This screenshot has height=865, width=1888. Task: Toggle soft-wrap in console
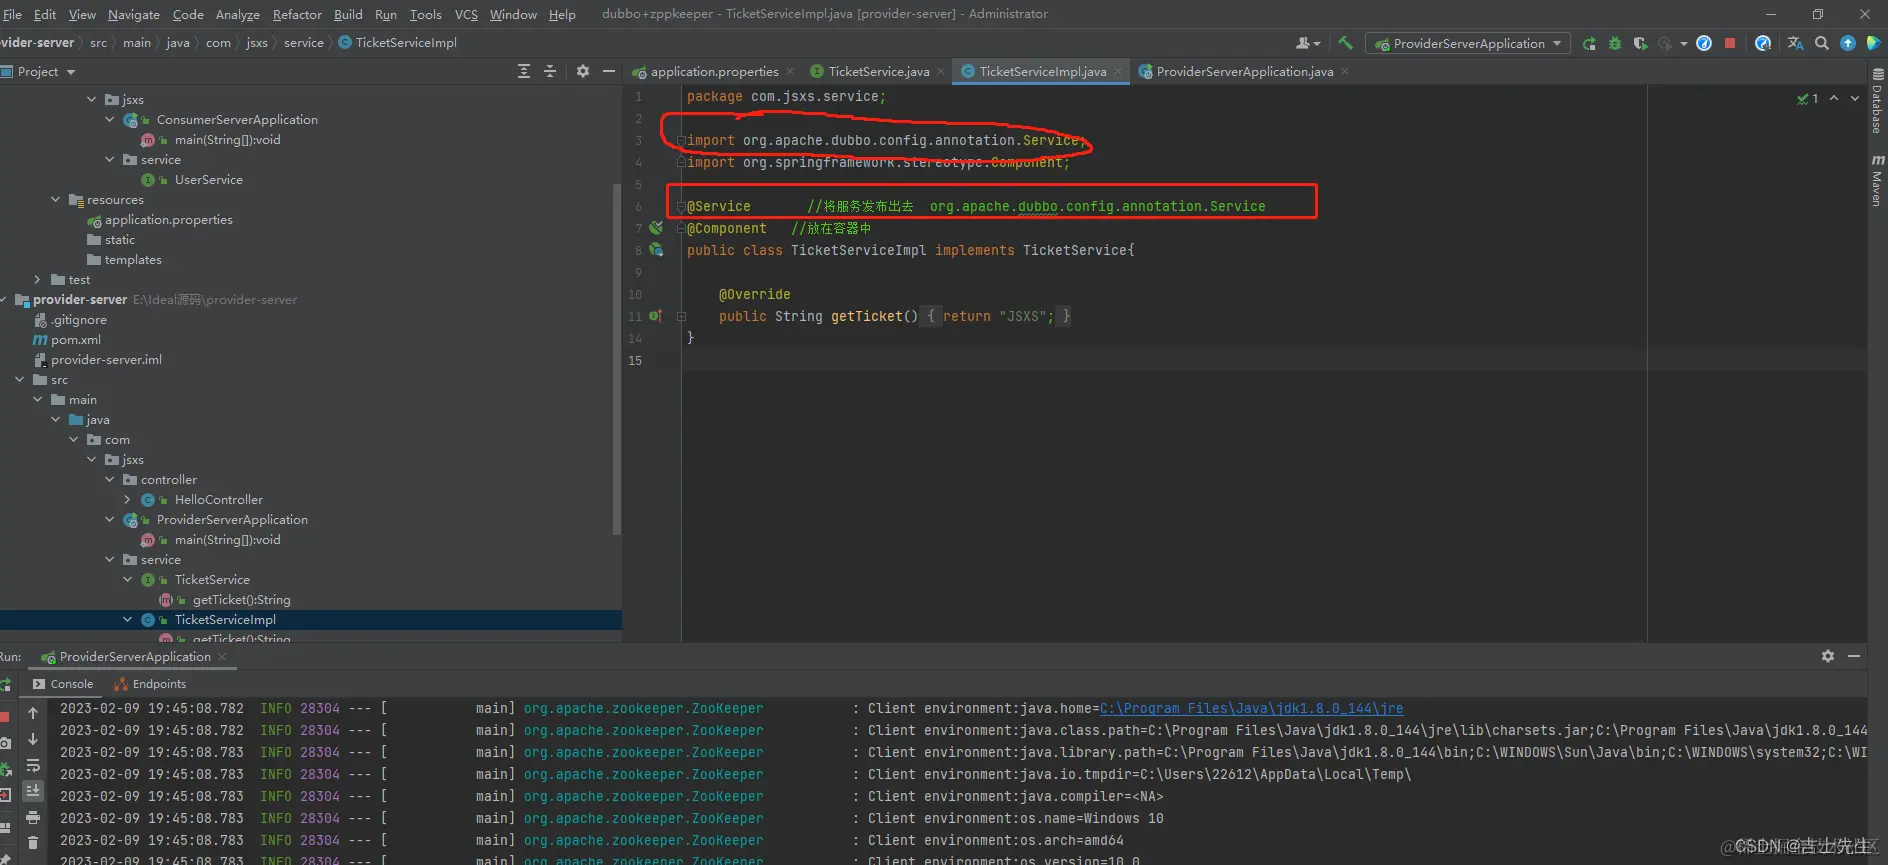pos(33,765)
